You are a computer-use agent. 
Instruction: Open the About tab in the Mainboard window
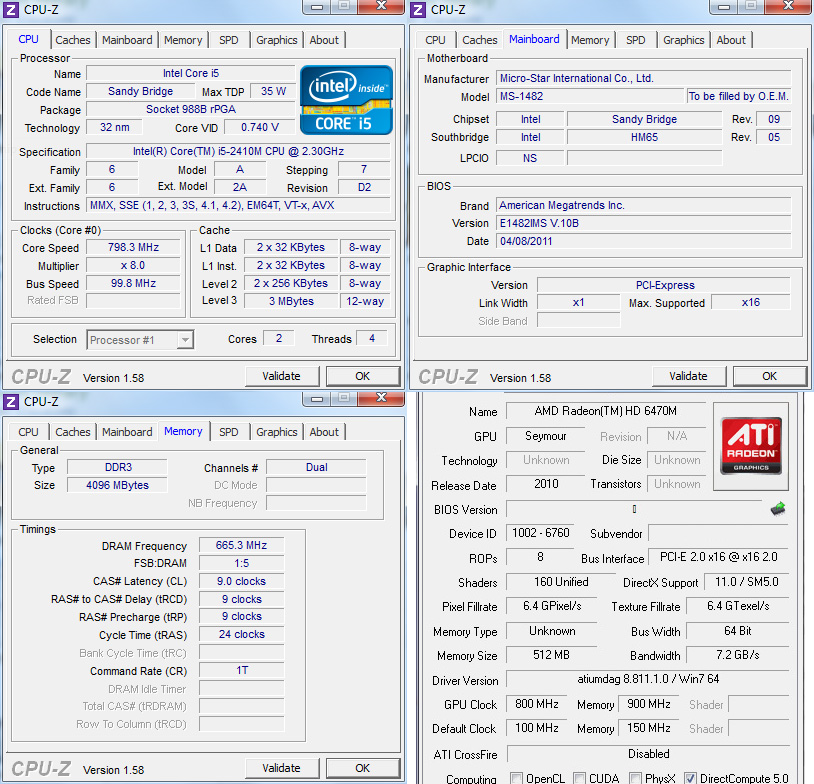731,40
